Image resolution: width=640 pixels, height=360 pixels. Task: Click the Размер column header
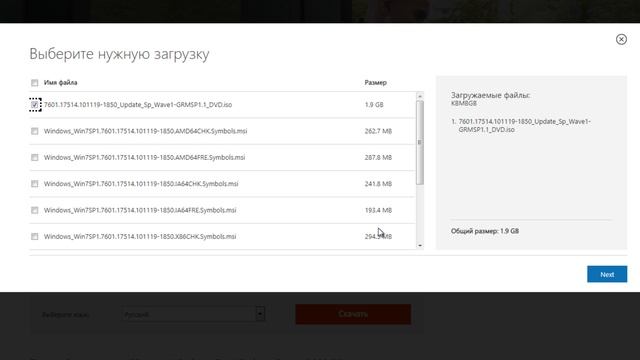[376, 82]
